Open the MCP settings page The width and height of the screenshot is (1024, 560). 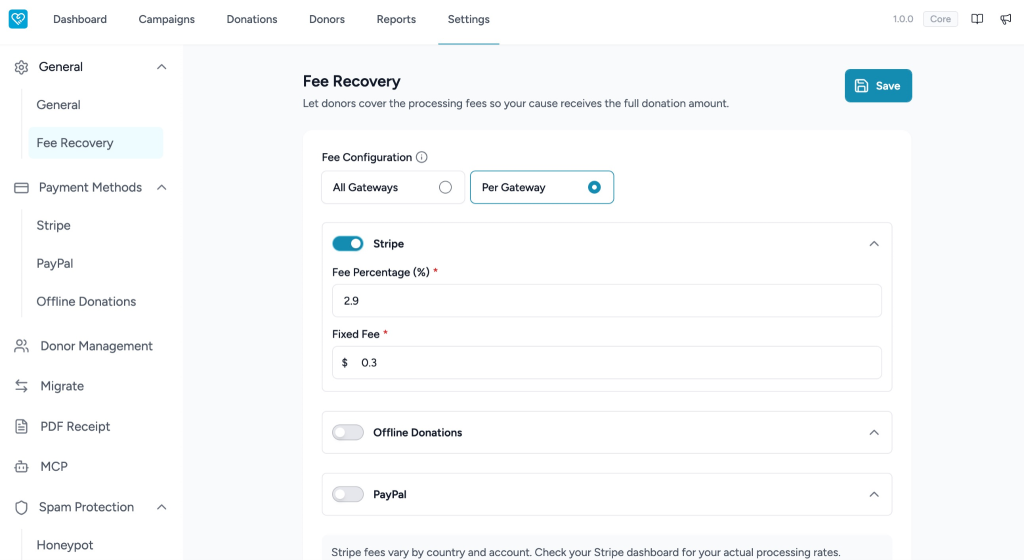[54, 467]
